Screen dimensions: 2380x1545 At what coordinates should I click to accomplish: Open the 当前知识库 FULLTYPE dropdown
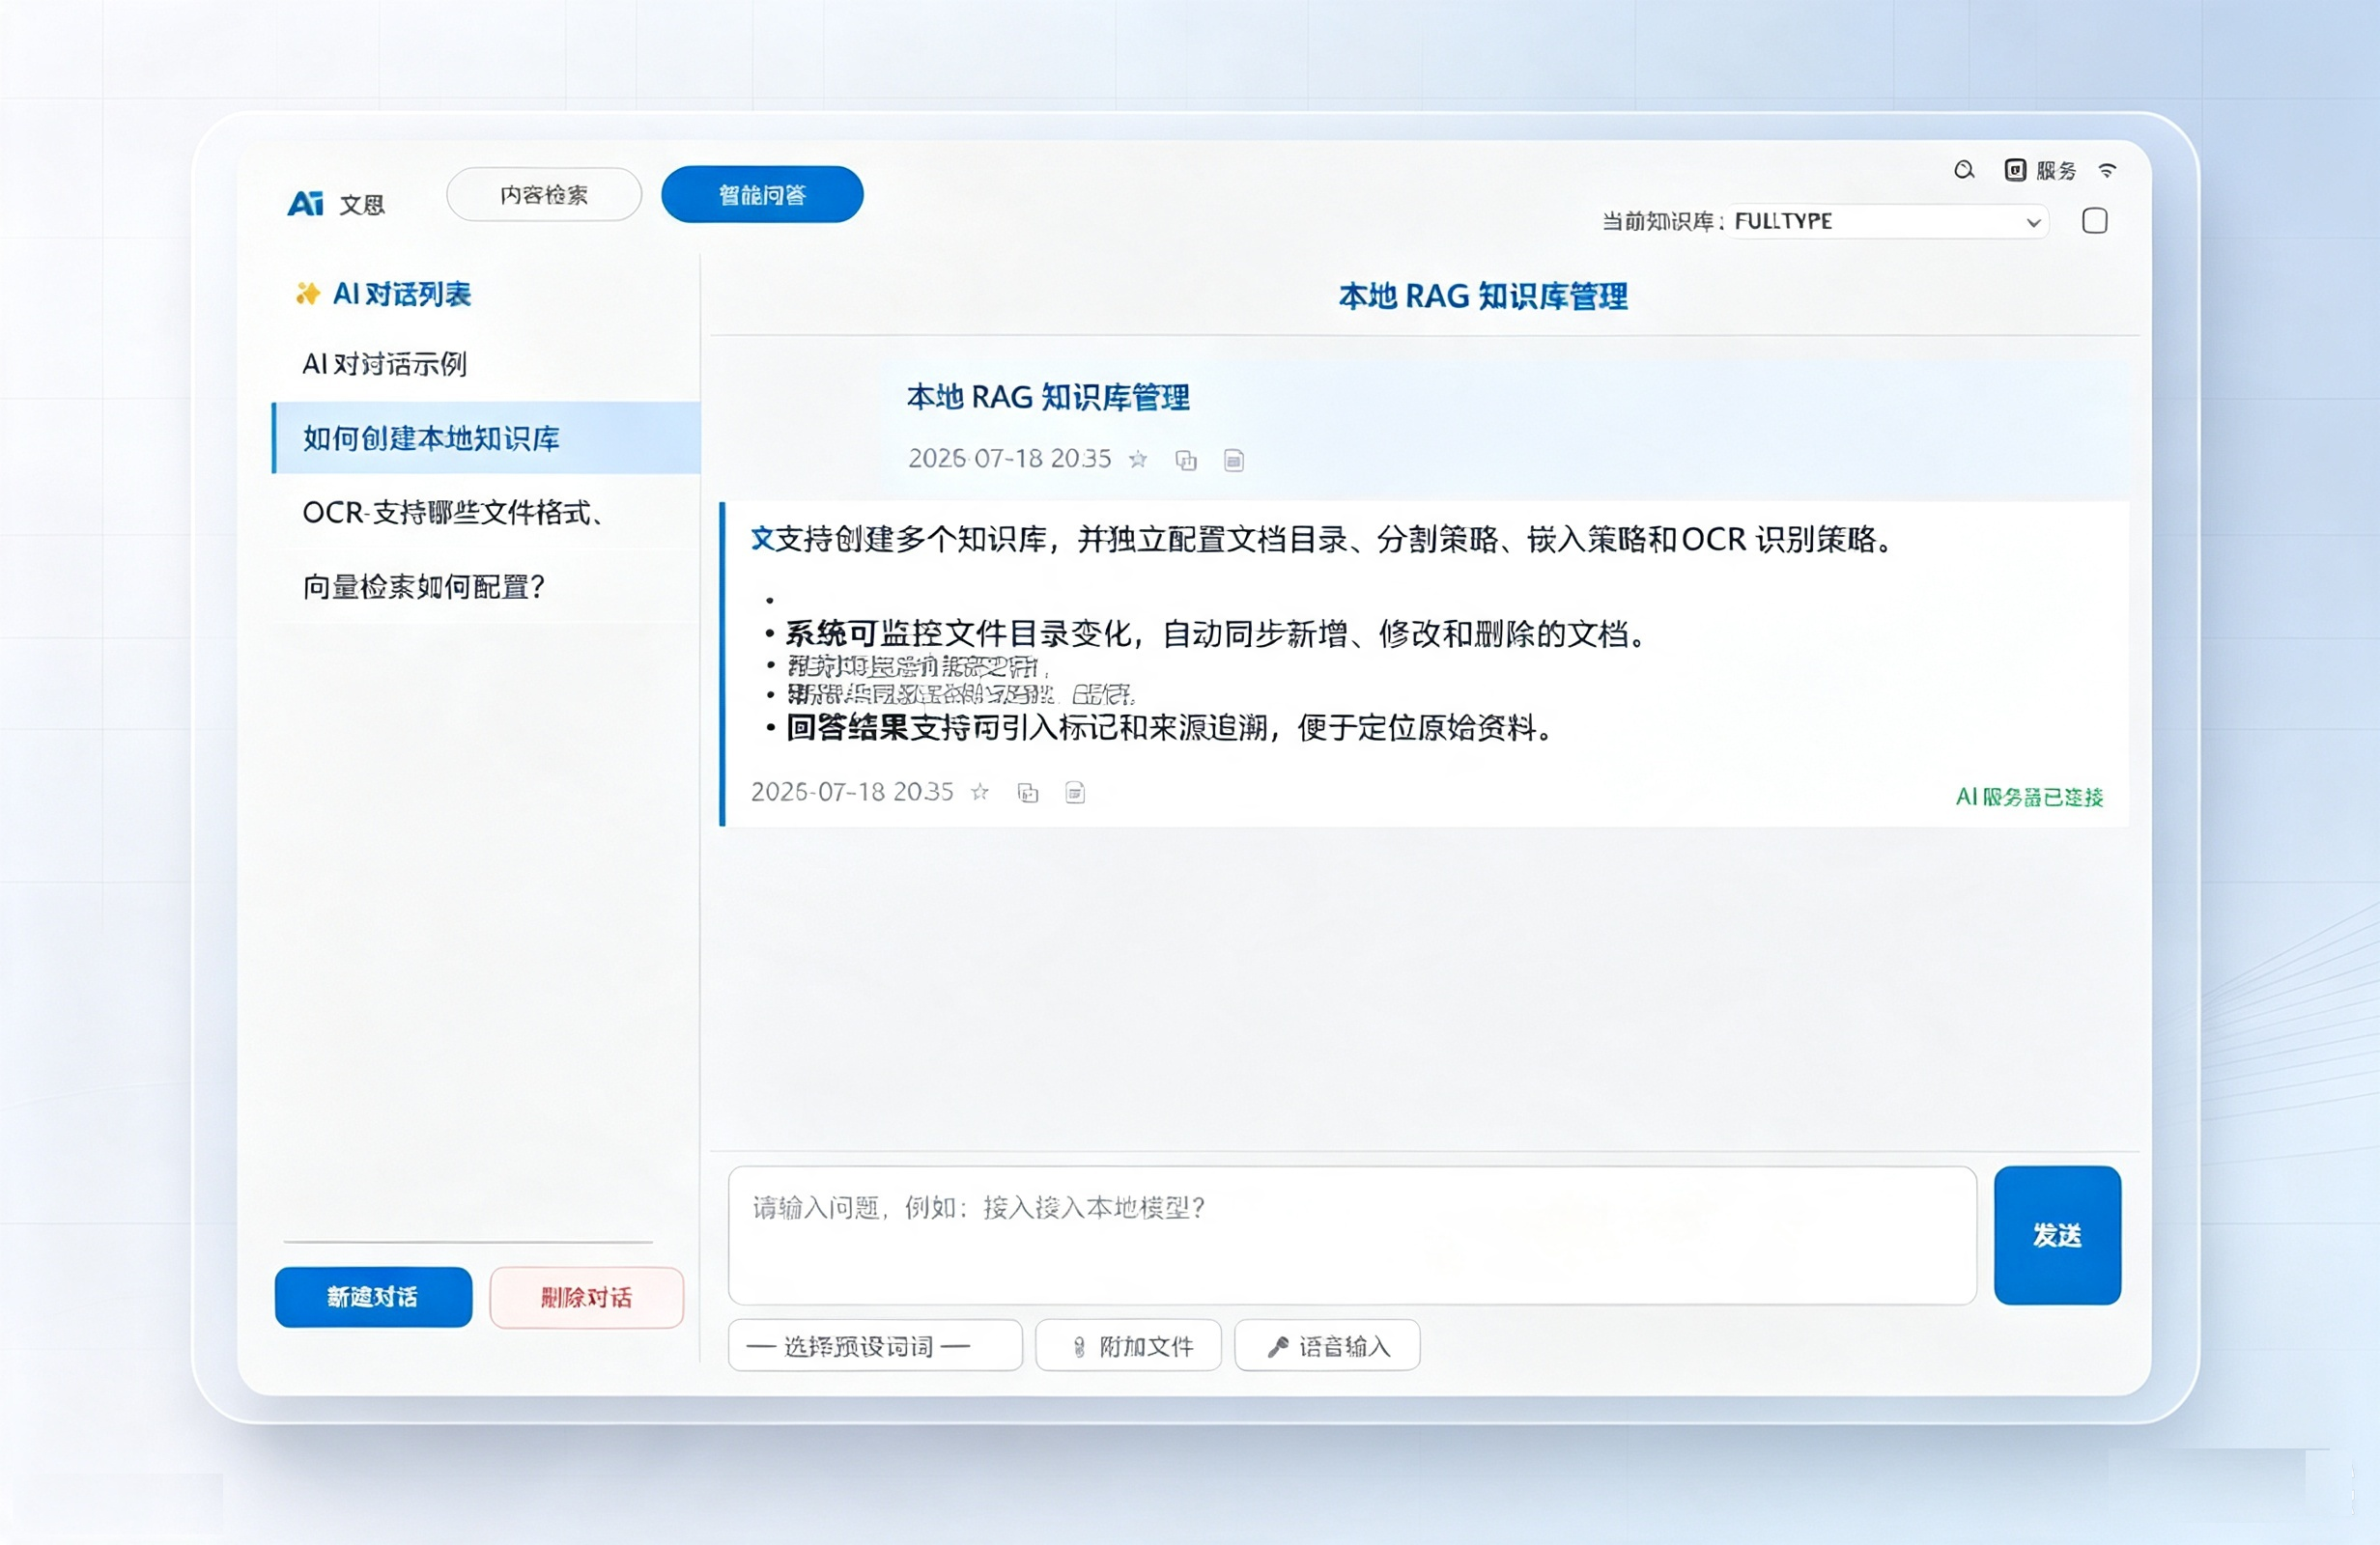click(x=1888, y=221)
